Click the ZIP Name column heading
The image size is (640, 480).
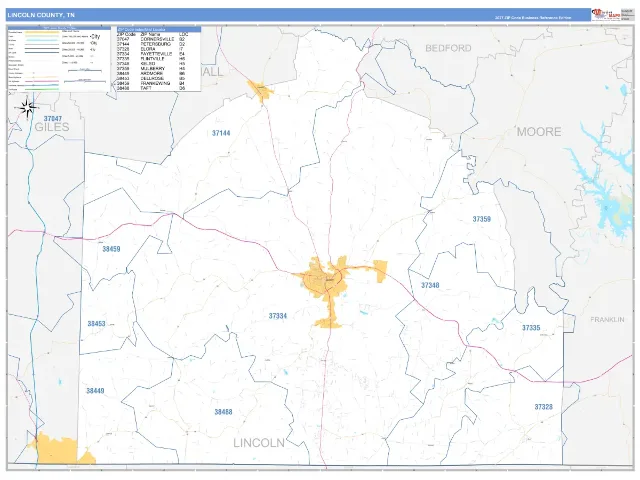coord(150,34)
